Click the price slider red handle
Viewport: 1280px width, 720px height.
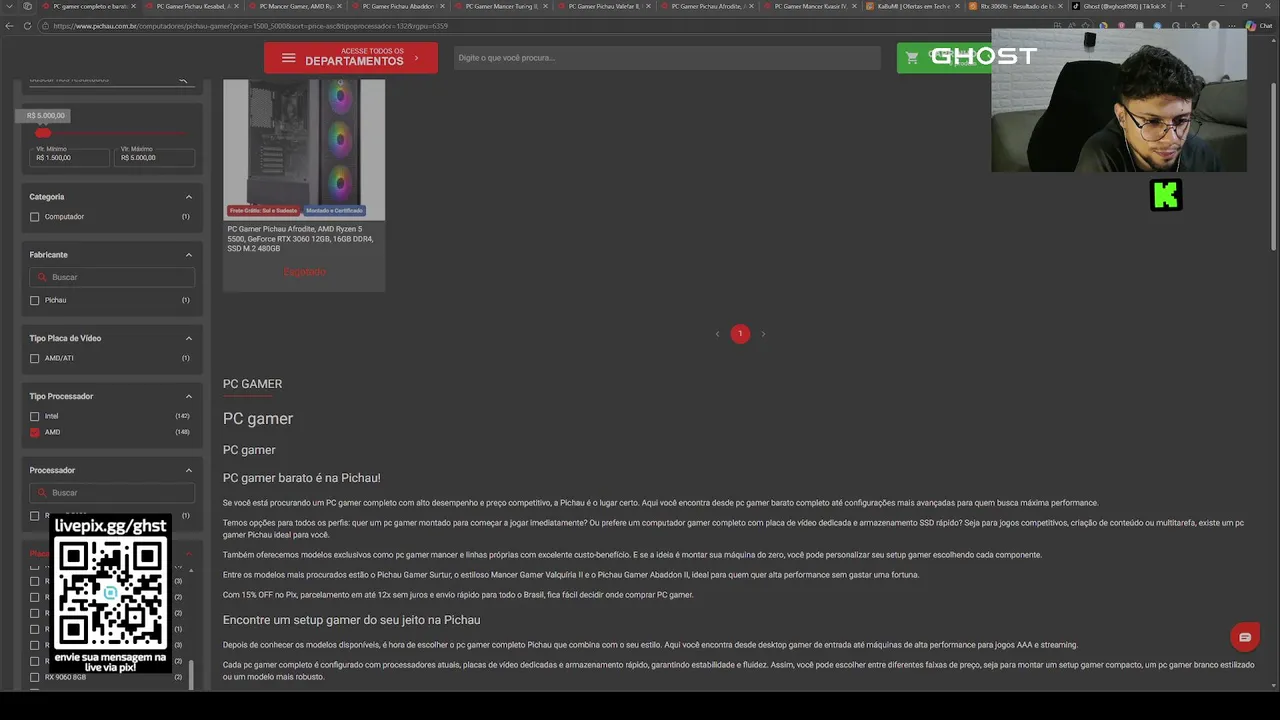point(43,133)
